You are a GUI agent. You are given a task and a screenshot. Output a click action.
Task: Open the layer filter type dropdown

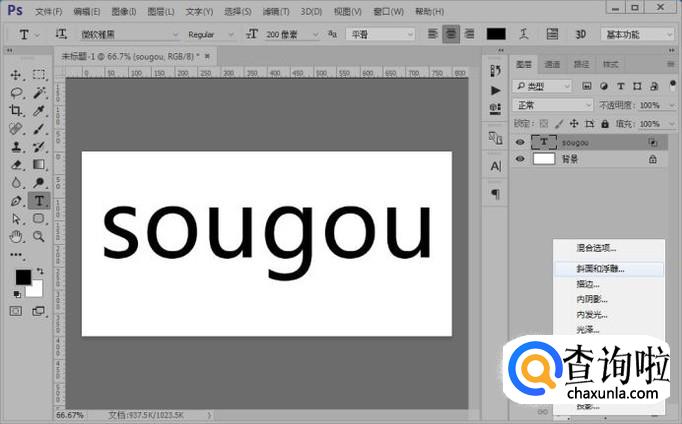542,87
